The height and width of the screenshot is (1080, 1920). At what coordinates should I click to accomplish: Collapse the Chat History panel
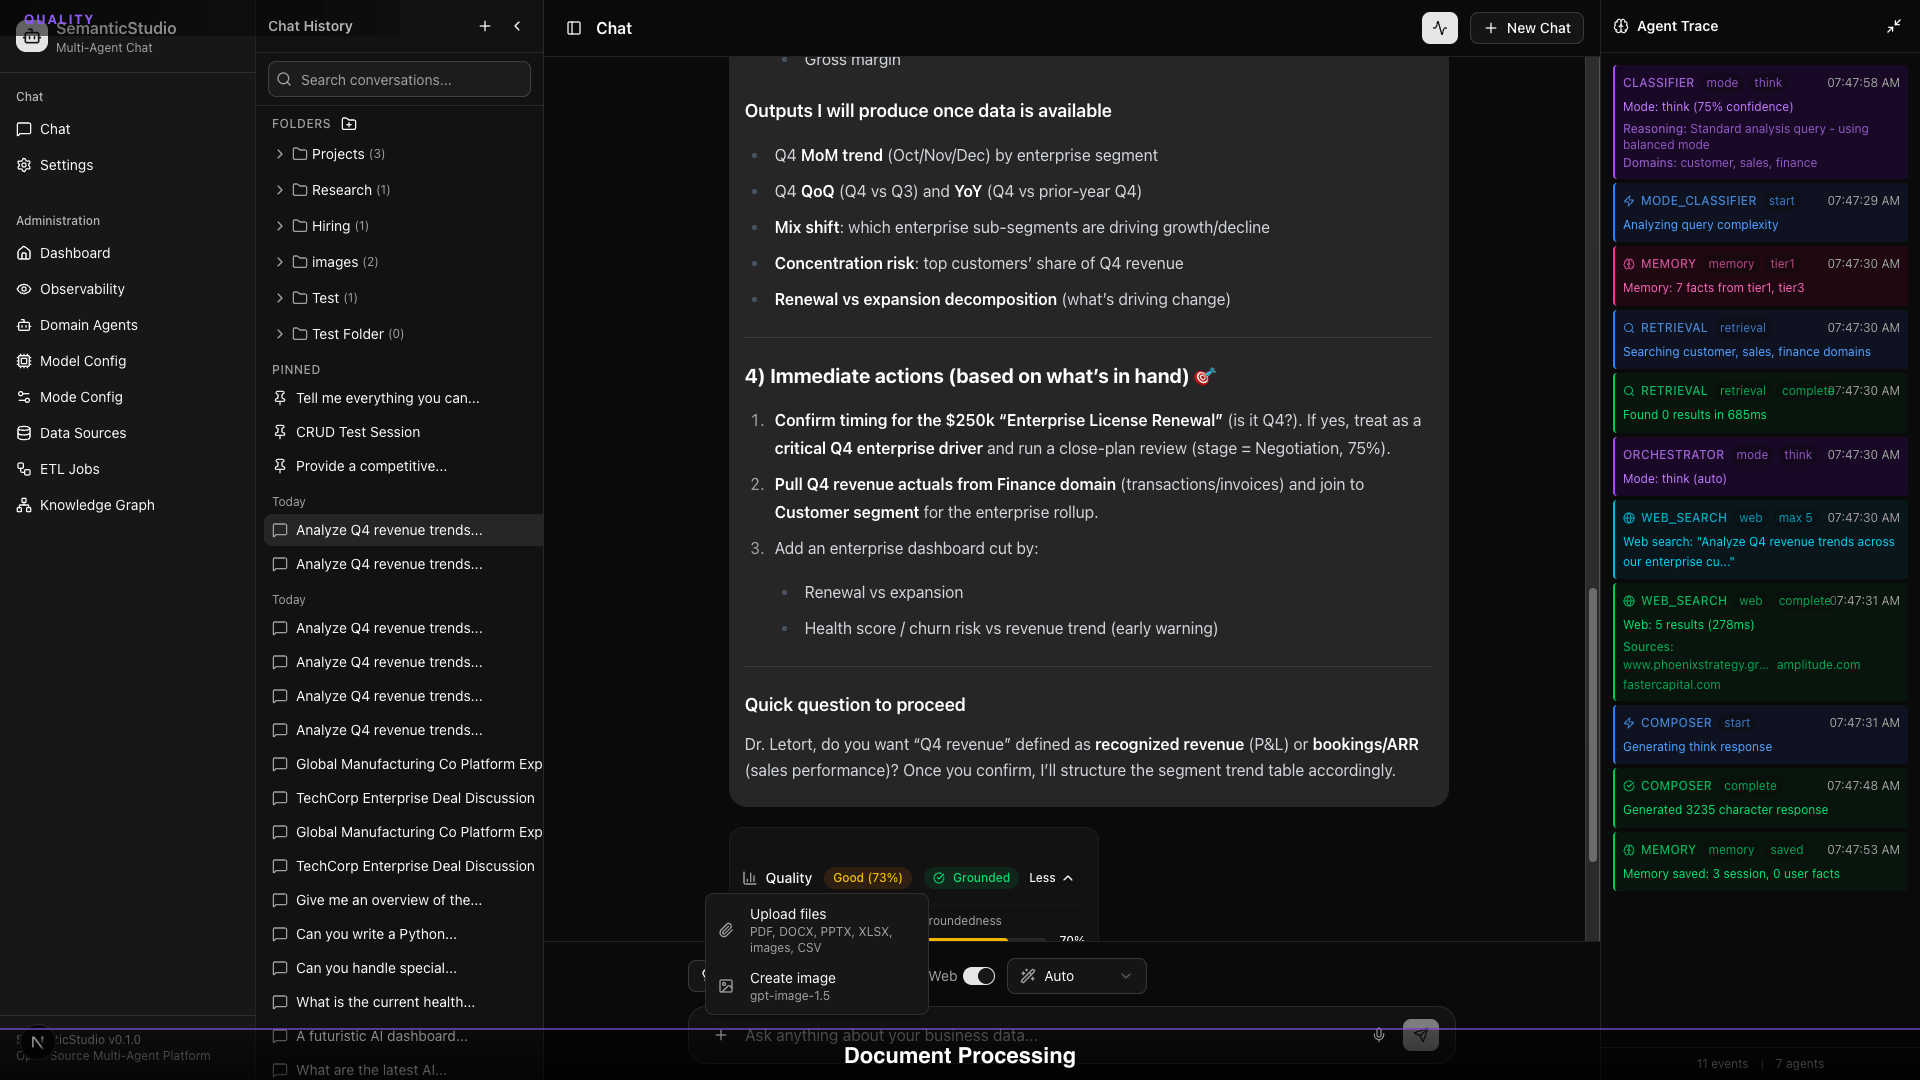[517, 26]
